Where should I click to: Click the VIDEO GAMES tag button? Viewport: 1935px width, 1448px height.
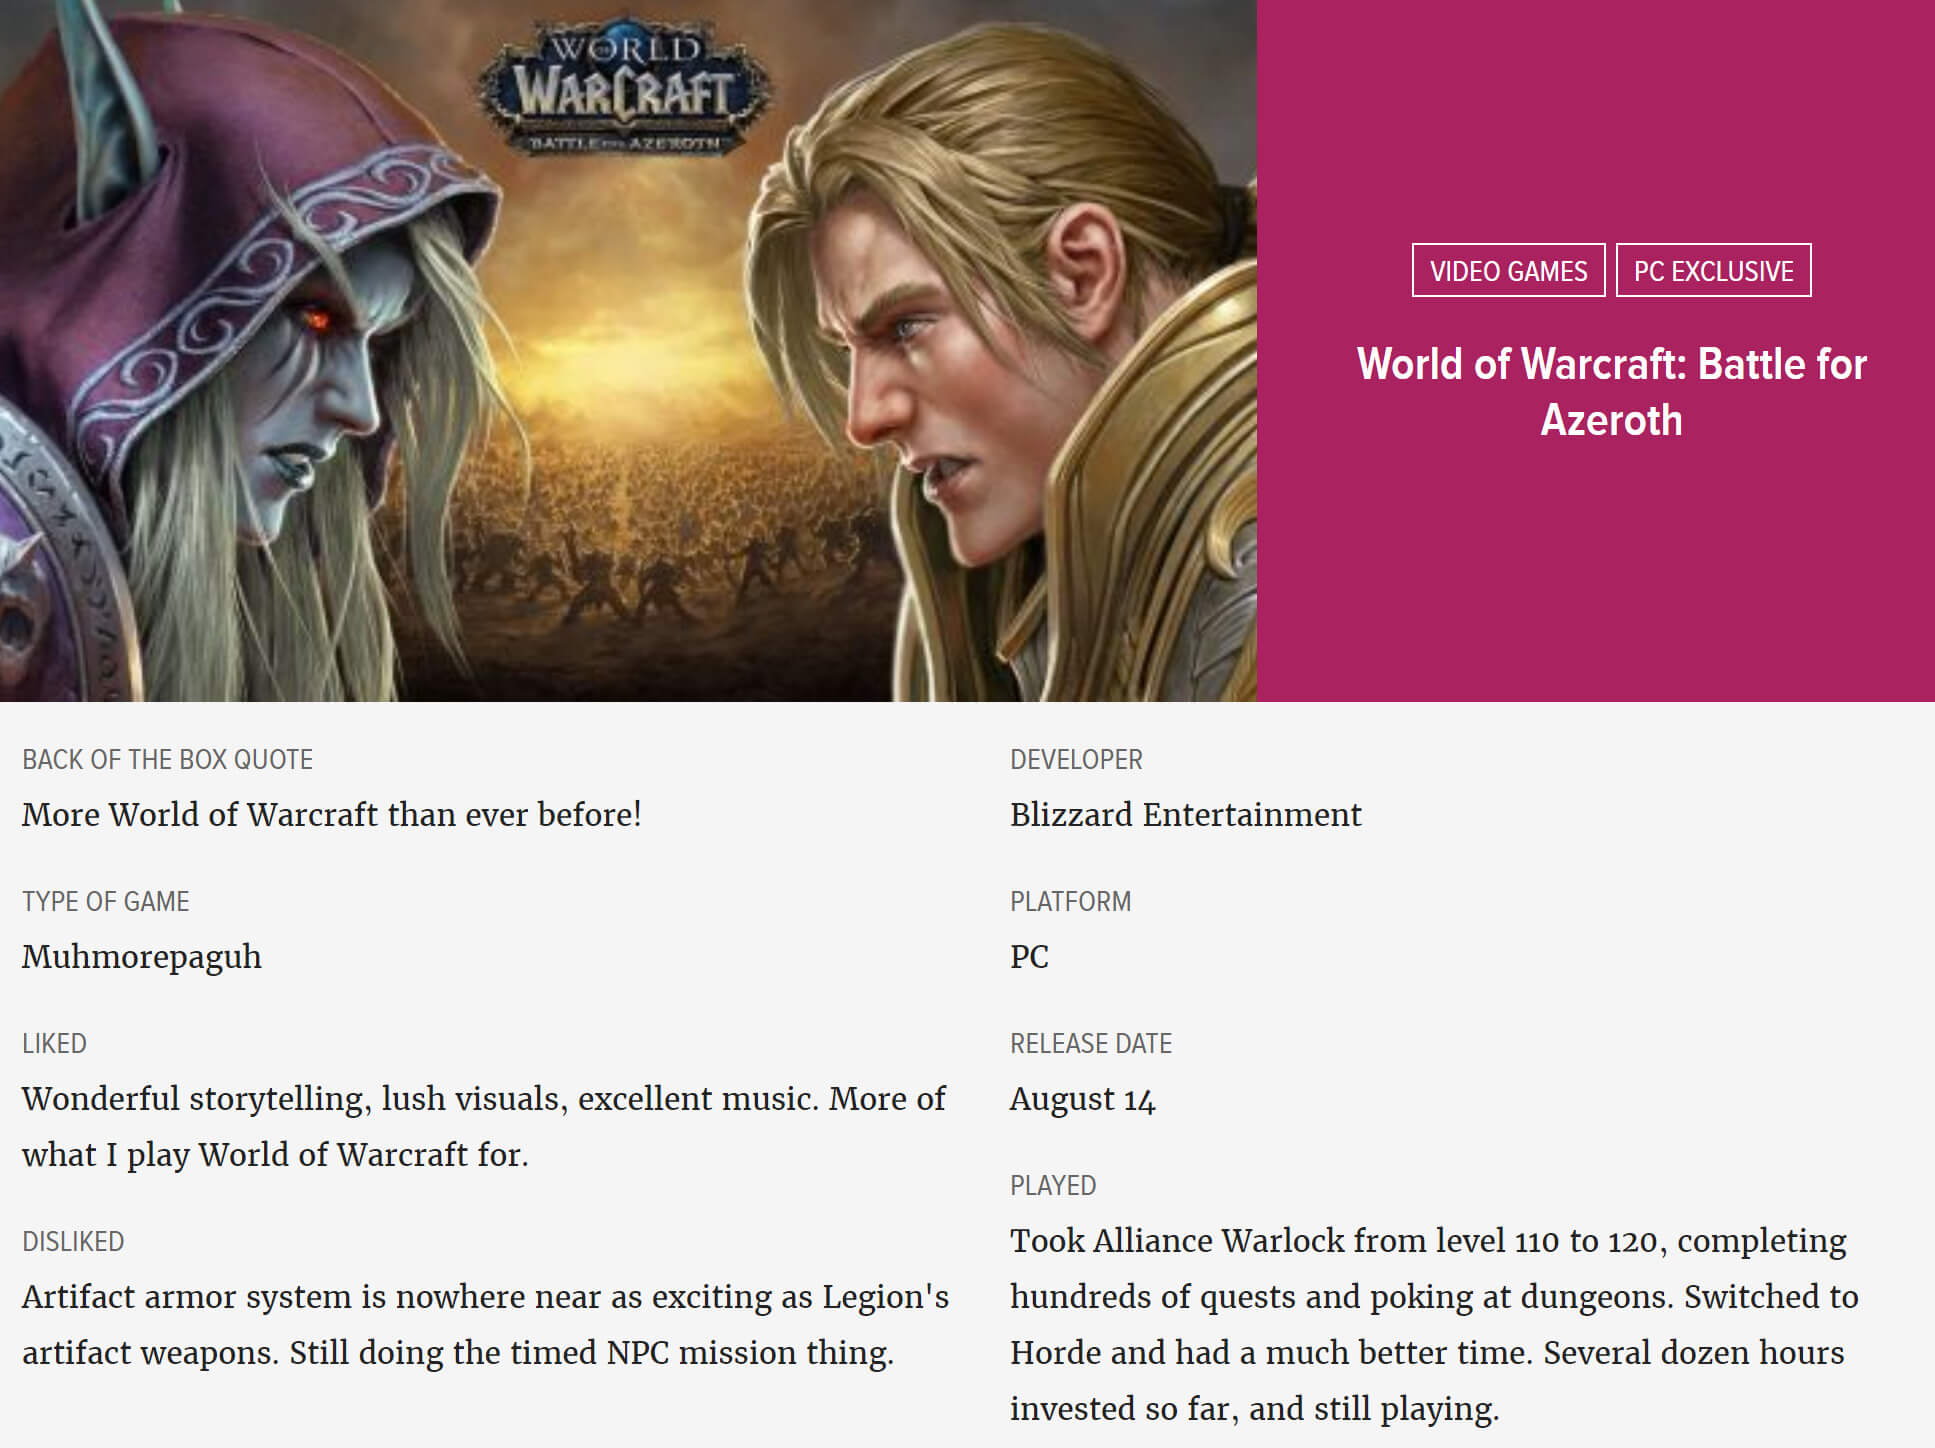click(x=1508, y=270)
